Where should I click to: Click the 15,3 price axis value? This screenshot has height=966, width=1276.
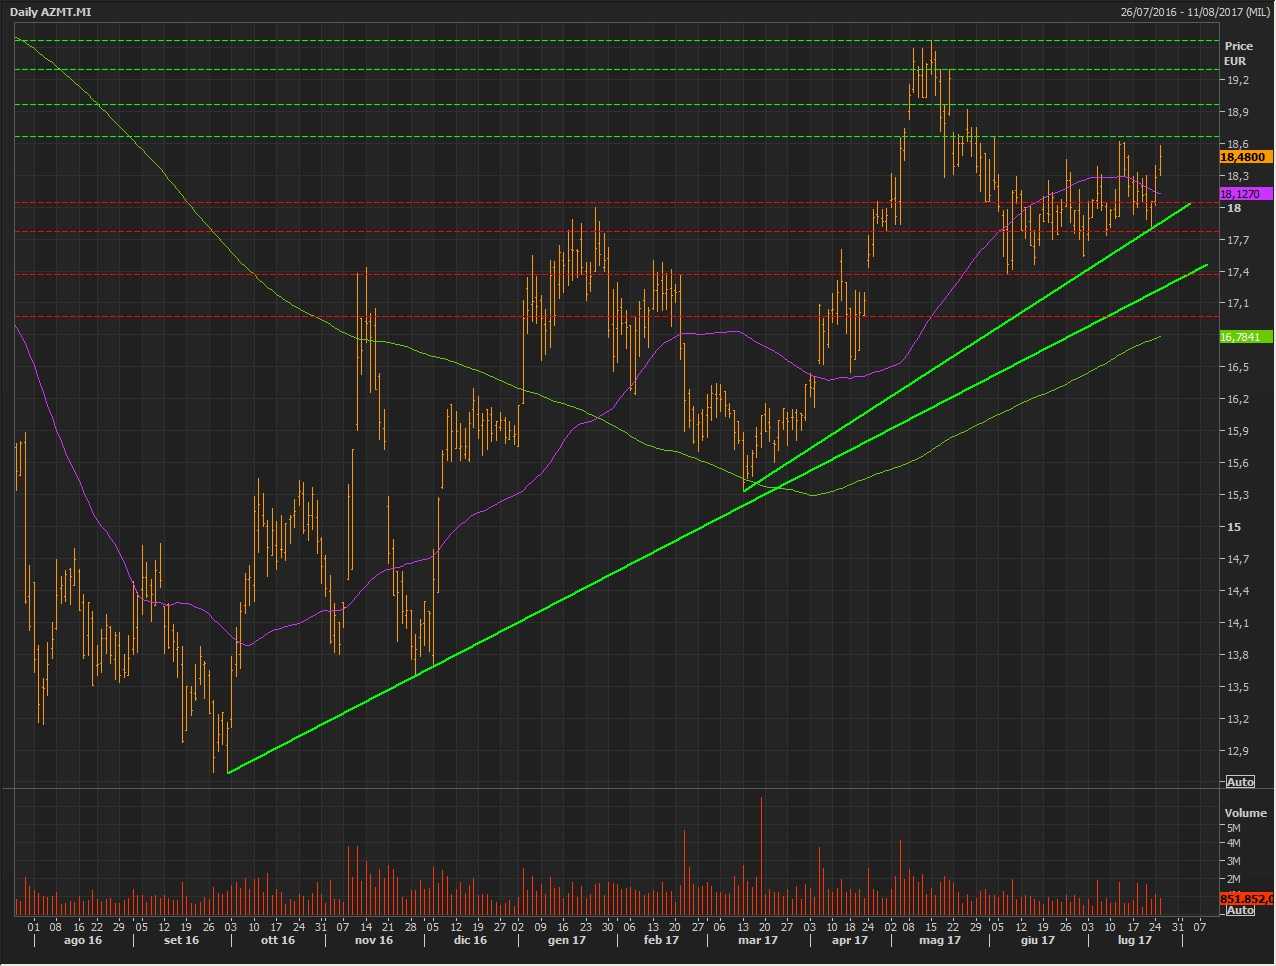tap(1237, 495)
